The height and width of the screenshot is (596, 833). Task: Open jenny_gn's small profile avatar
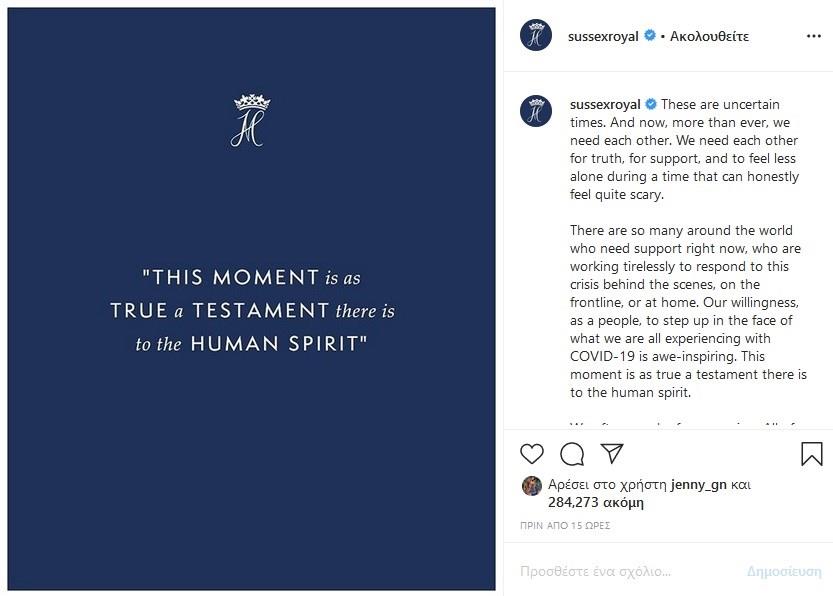point(531,485)
